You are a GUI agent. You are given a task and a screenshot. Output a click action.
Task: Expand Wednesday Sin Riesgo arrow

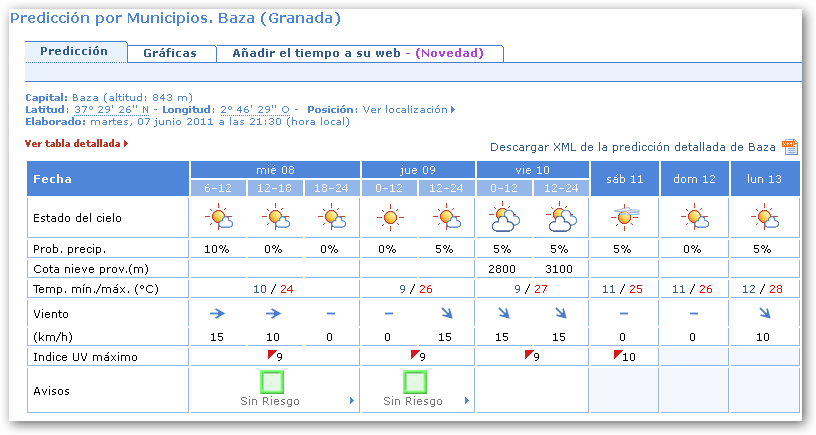point(351,402)
